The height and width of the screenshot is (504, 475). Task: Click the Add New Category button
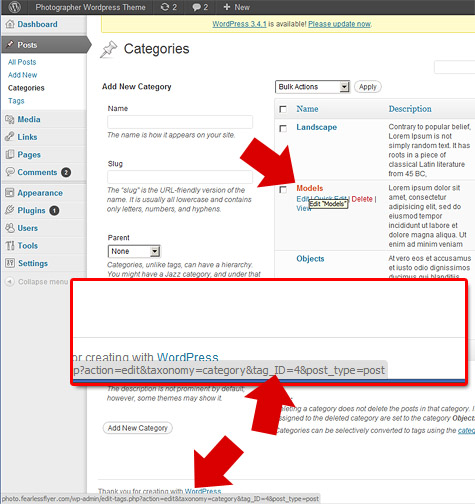coord(138,428)
